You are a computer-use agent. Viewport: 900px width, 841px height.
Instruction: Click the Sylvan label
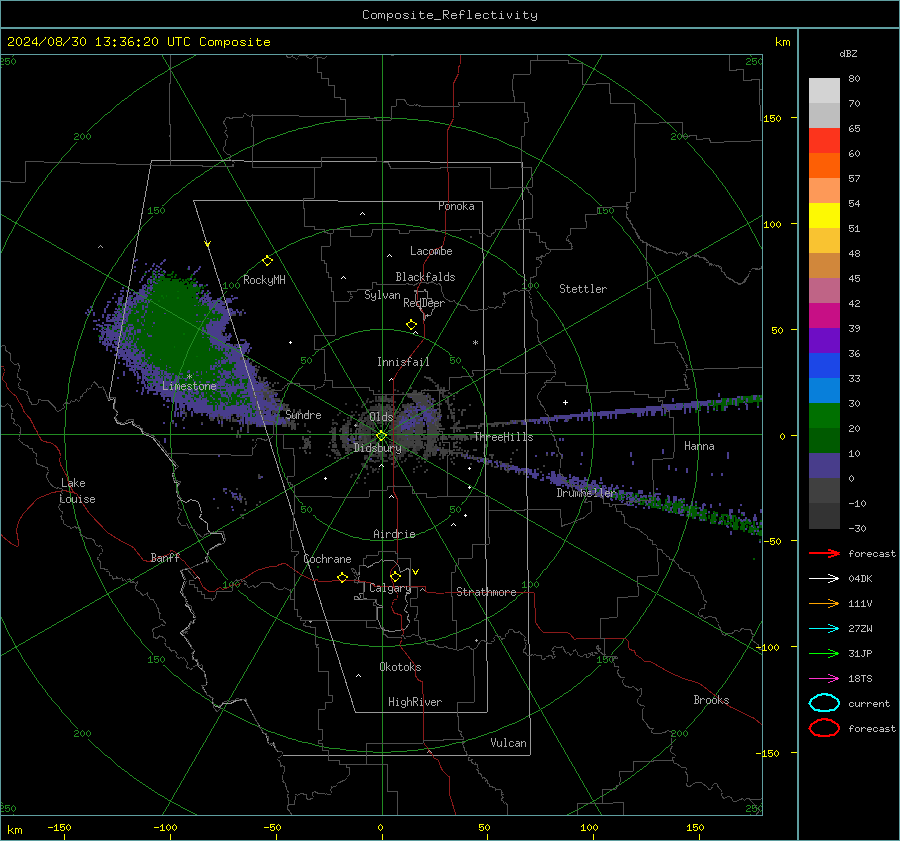[x=382, y=295]
